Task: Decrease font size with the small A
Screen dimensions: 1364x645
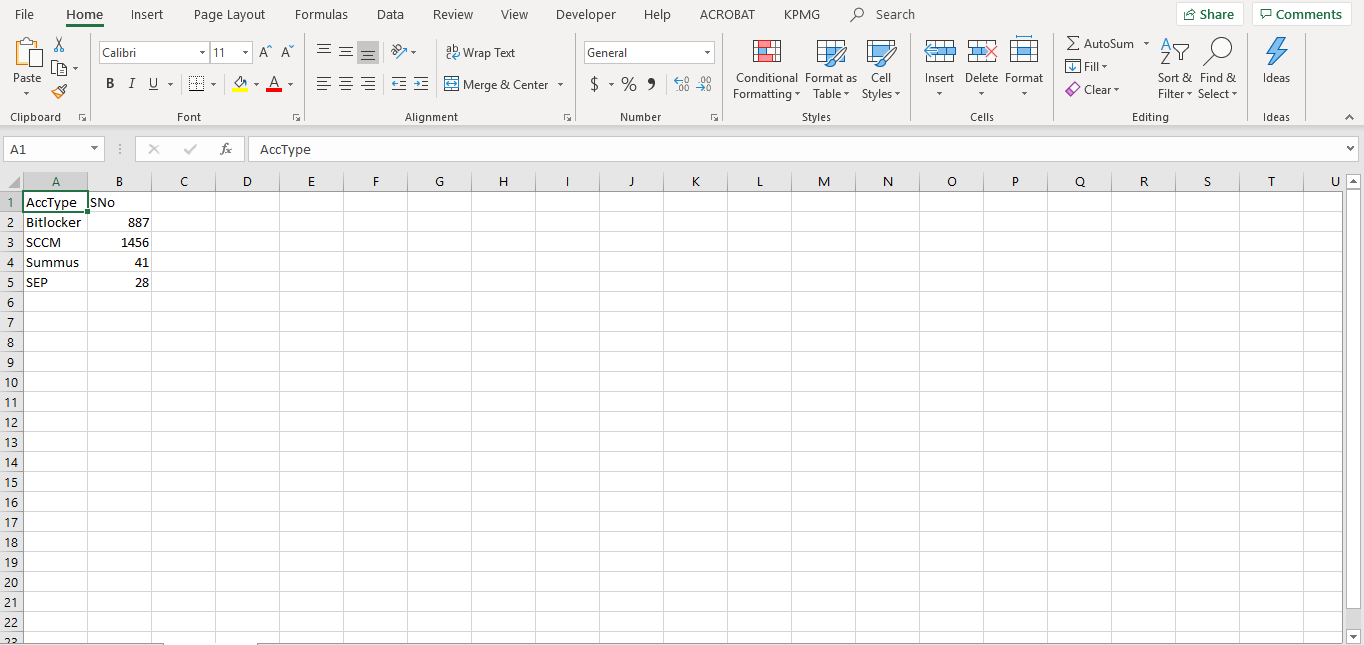Action: (287, 52)
